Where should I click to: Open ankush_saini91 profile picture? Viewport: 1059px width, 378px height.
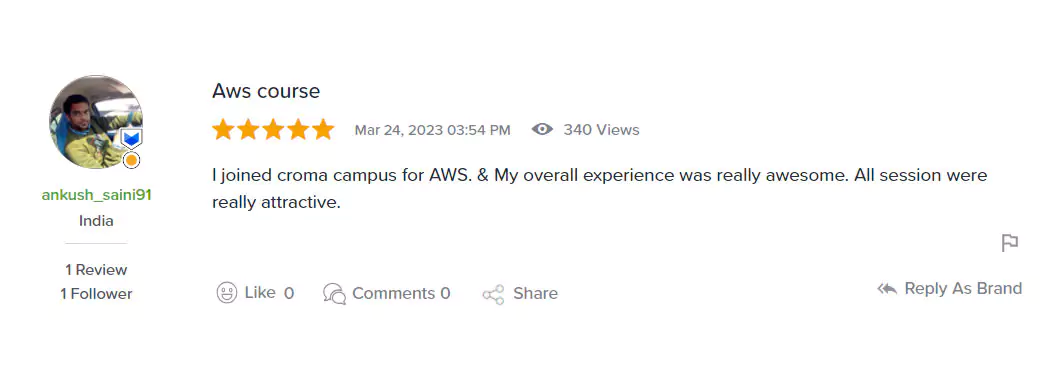(x=96, y=122)
